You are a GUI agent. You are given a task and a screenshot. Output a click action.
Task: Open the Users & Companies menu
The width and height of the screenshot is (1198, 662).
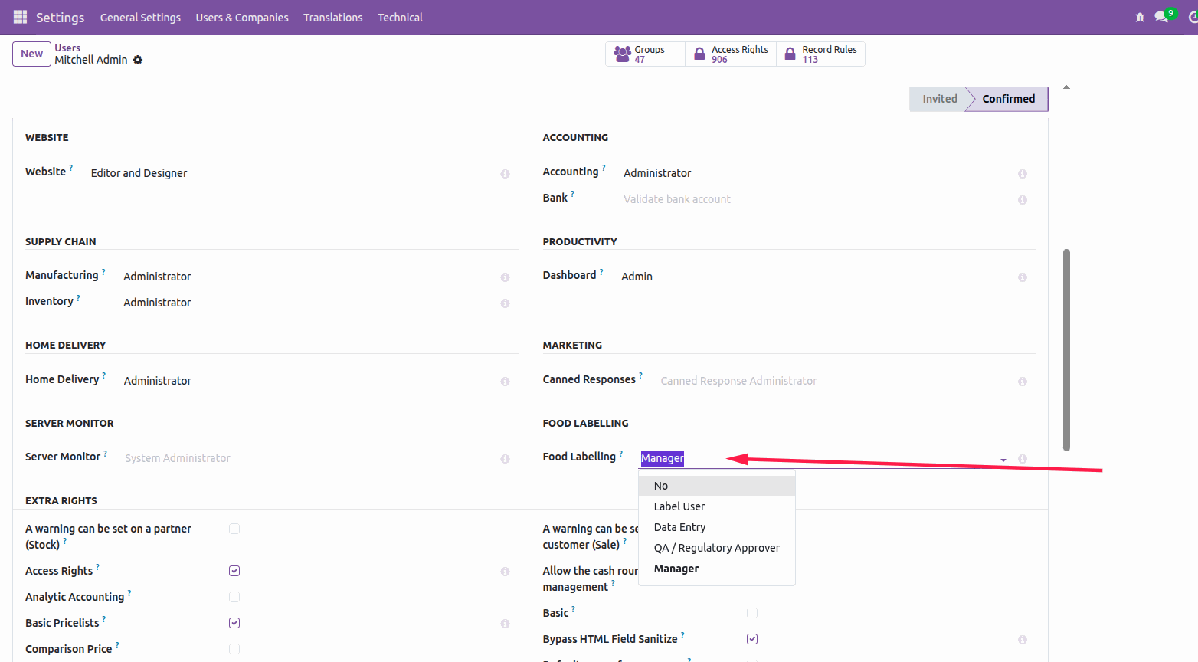pos(242,17)
